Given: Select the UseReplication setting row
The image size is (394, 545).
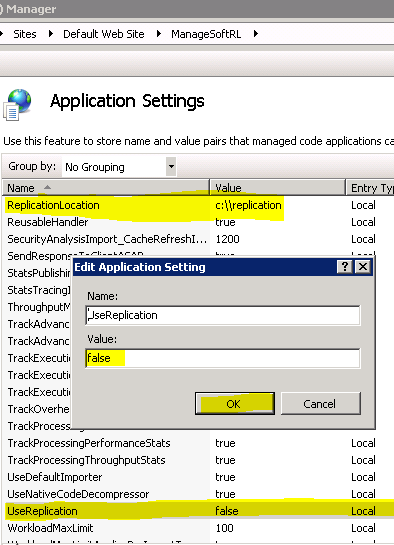Looking at the screenshot, I should (198, 511).
